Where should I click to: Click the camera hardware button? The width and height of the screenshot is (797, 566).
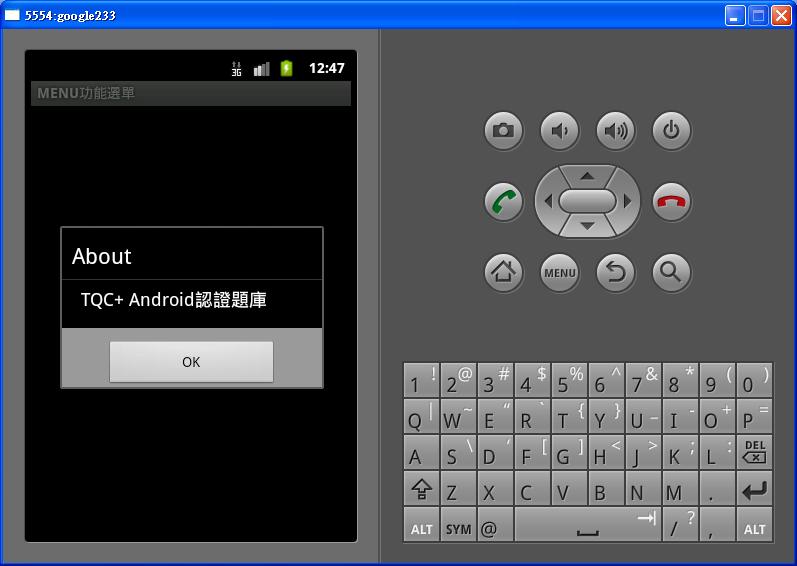[503, 130]
